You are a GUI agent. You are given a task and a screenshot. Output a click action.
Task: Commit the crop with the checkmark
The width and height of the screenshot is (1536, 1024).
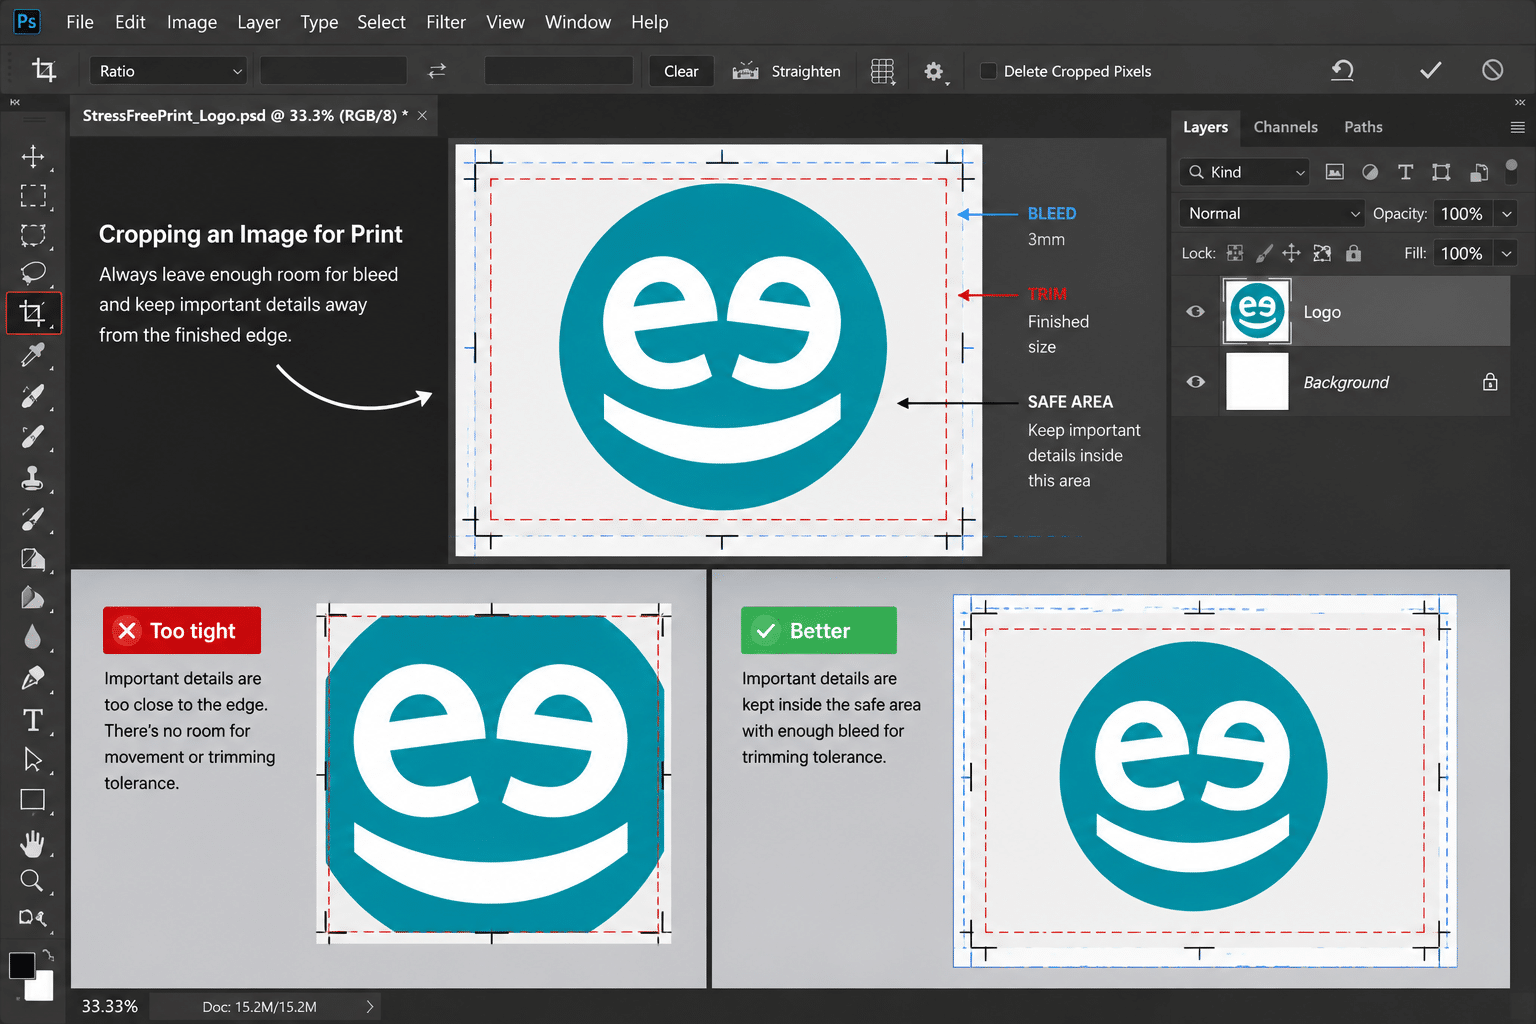[1431, 70]
